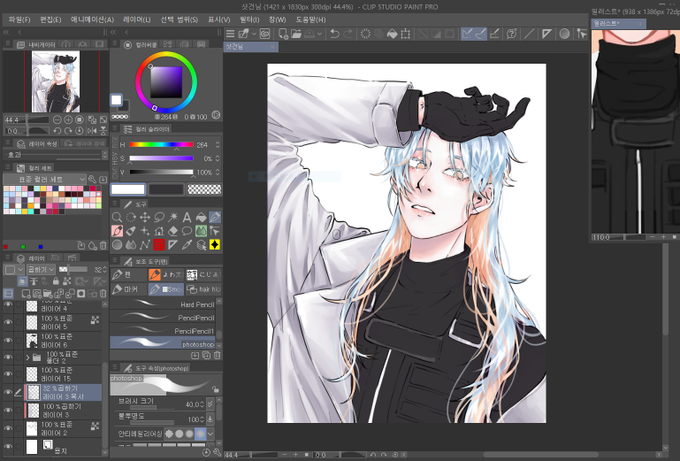The width and height of the screenshot is (680, 461).
Task: Click the navigator thumbnail preview
Action: [x=56, y=82]
